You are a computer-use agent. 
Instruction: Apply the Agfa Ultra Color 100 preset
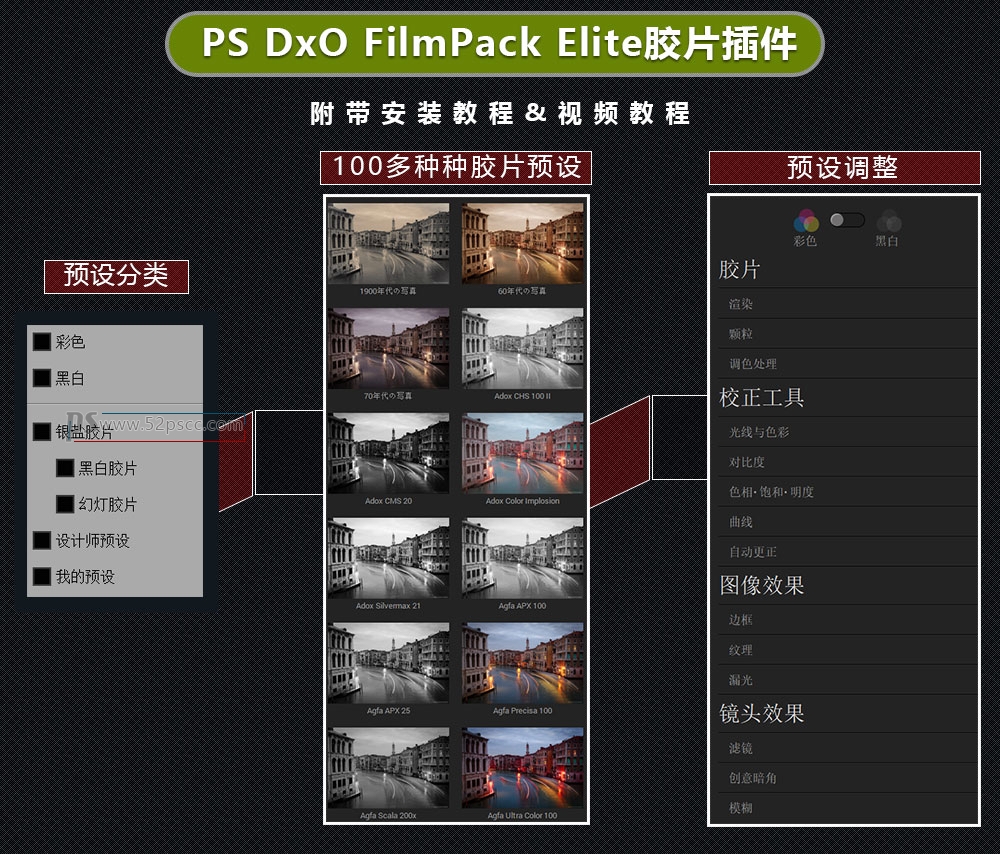click(x=522, y=768)
